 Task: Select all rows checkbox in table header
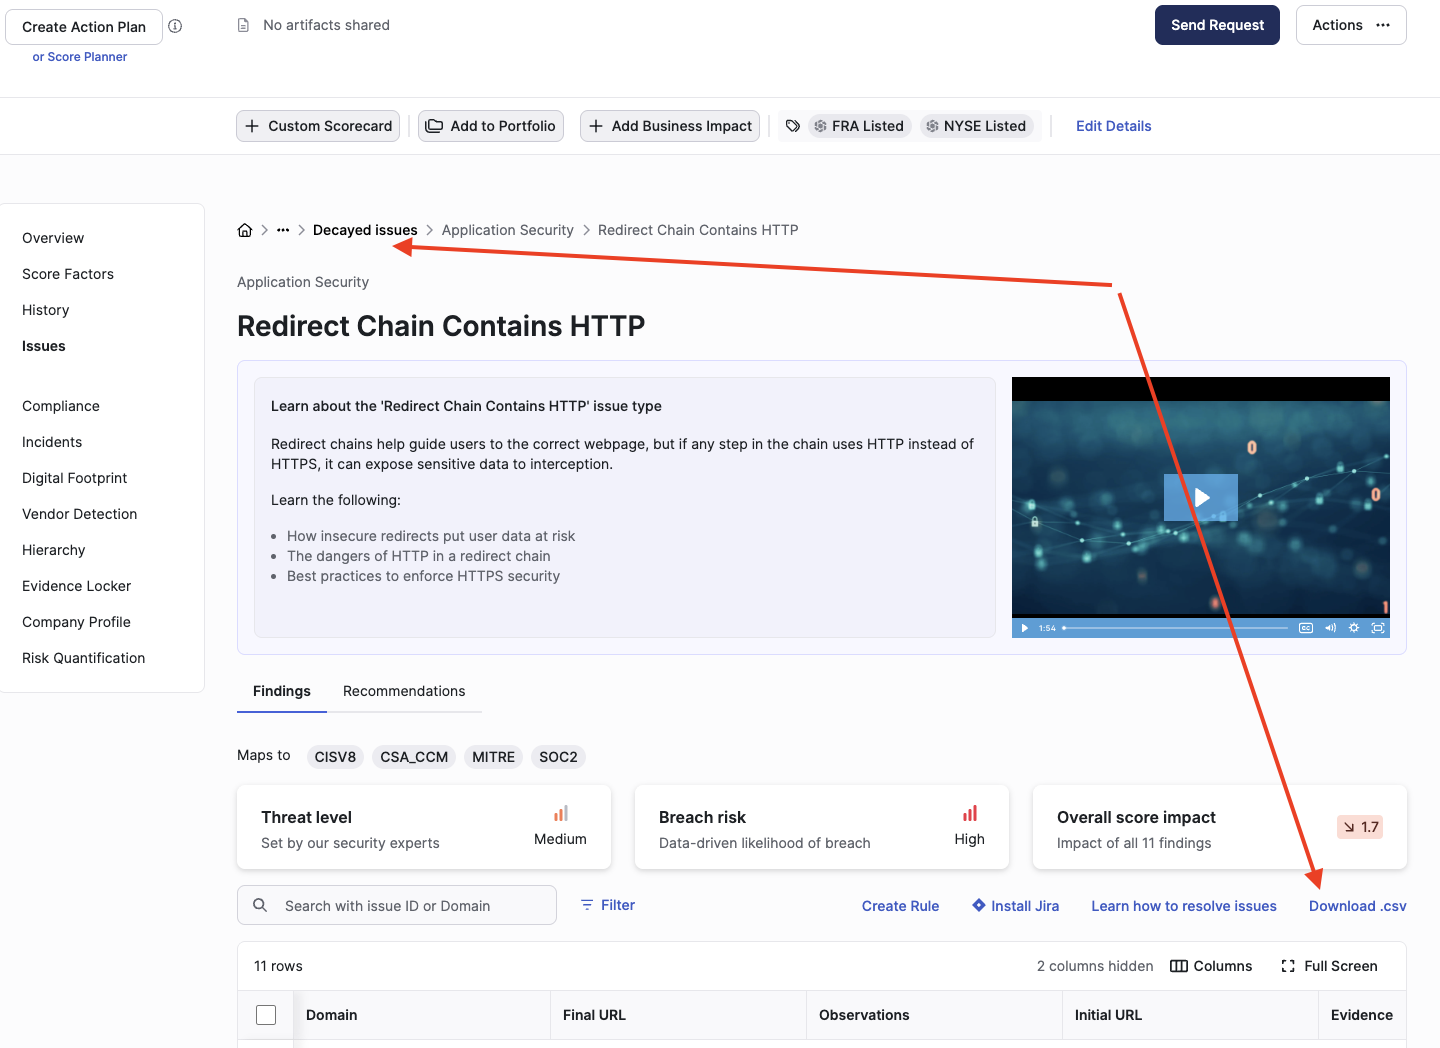tap(266, 1015)
